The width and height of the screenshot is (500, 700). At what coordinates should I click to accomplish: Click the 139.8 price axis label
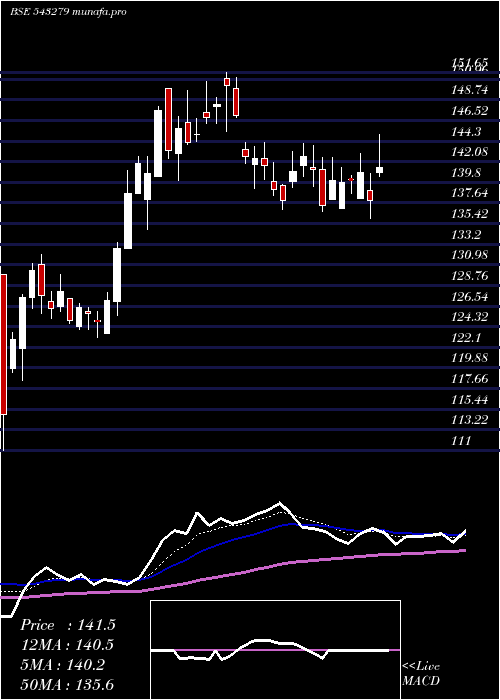click(x=466, y=173)
